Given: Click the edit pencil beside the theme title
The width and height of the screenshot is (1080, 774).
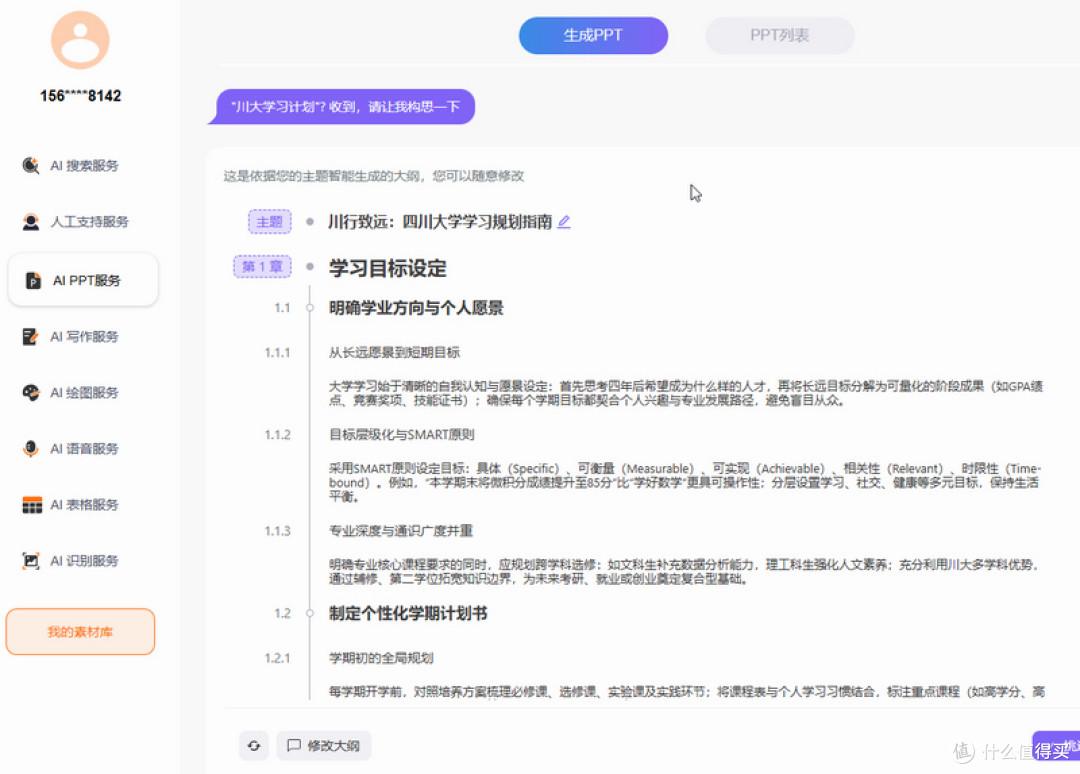Looking at the screenshot, I should coord(564,222).
